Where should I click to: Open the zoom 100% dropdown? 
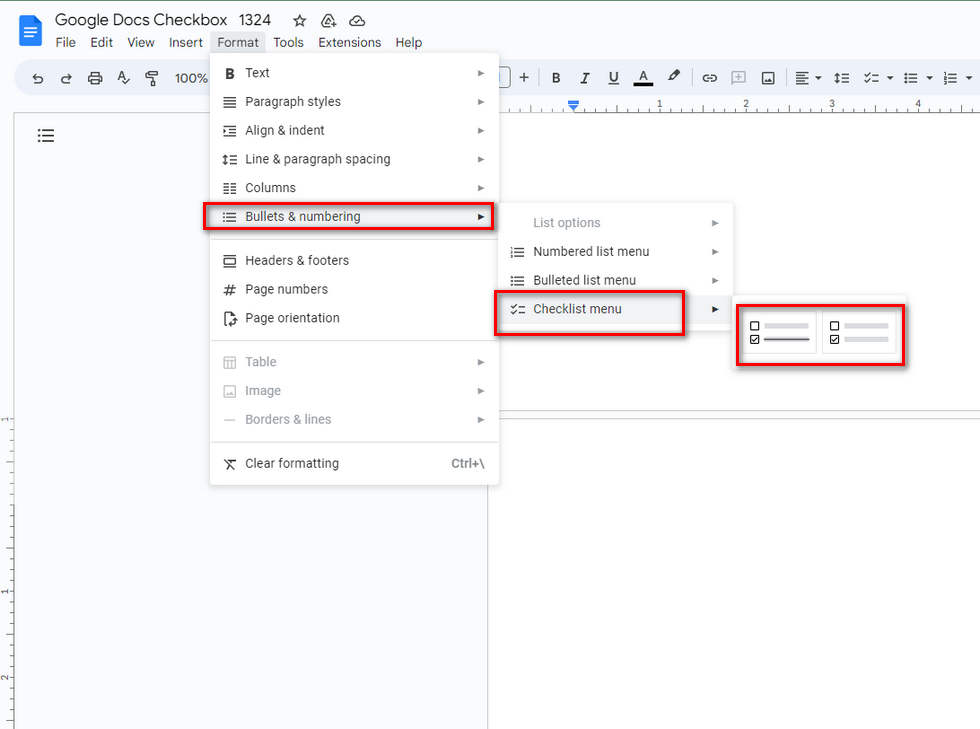(x=191, y=78)
